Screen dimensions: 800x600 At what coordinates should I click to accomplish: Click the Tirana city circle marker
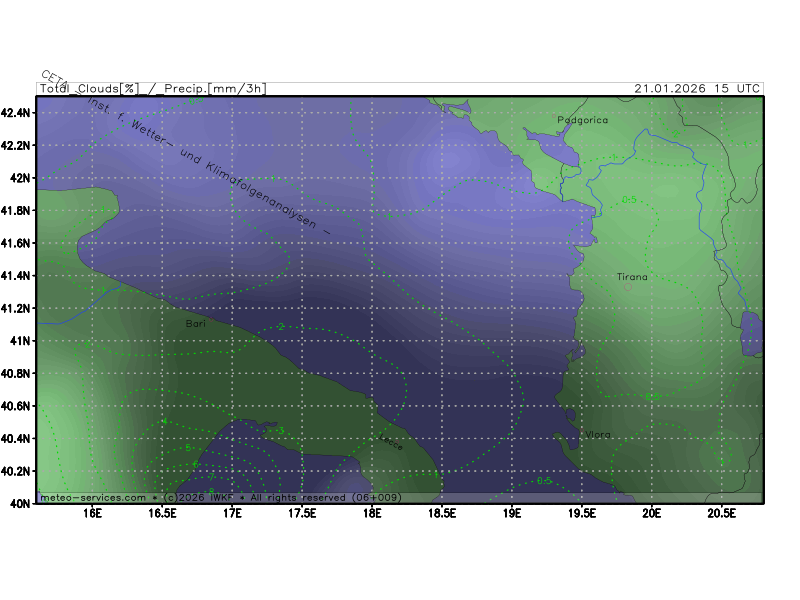pos(628,287)
